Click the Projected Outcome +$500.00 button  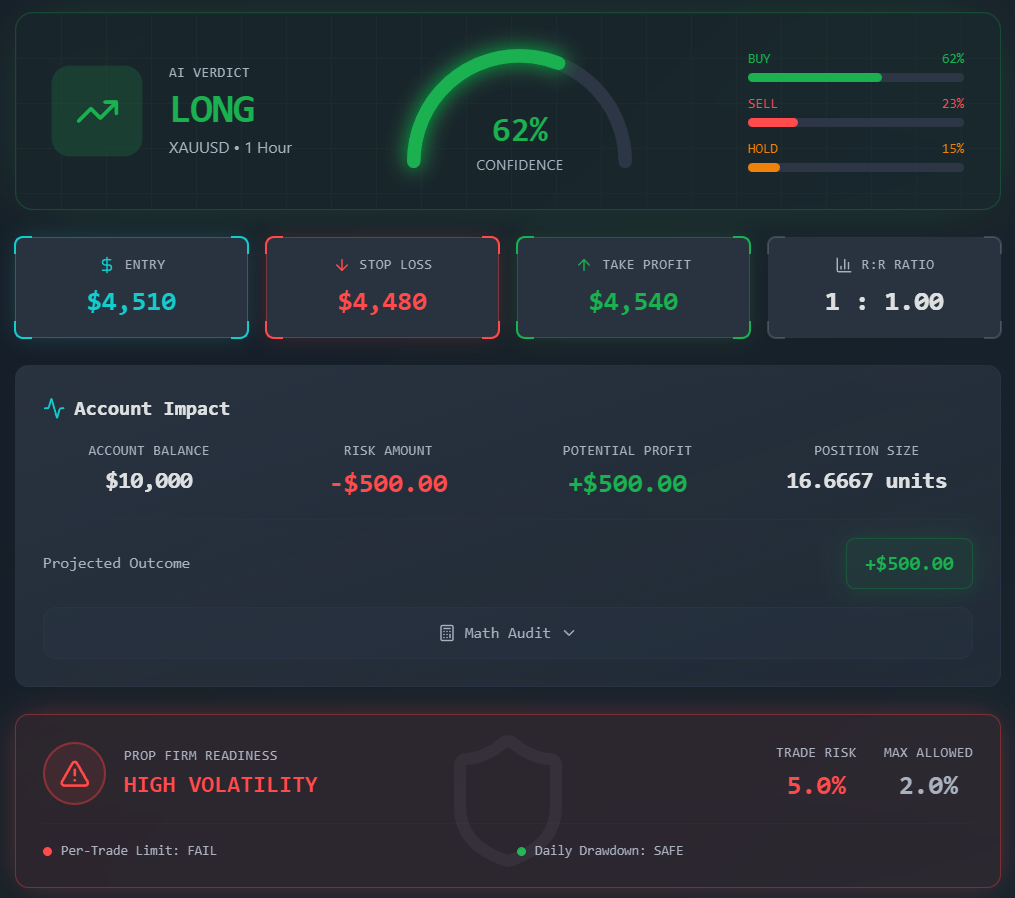pyautogui.click(x=908, y=563)
